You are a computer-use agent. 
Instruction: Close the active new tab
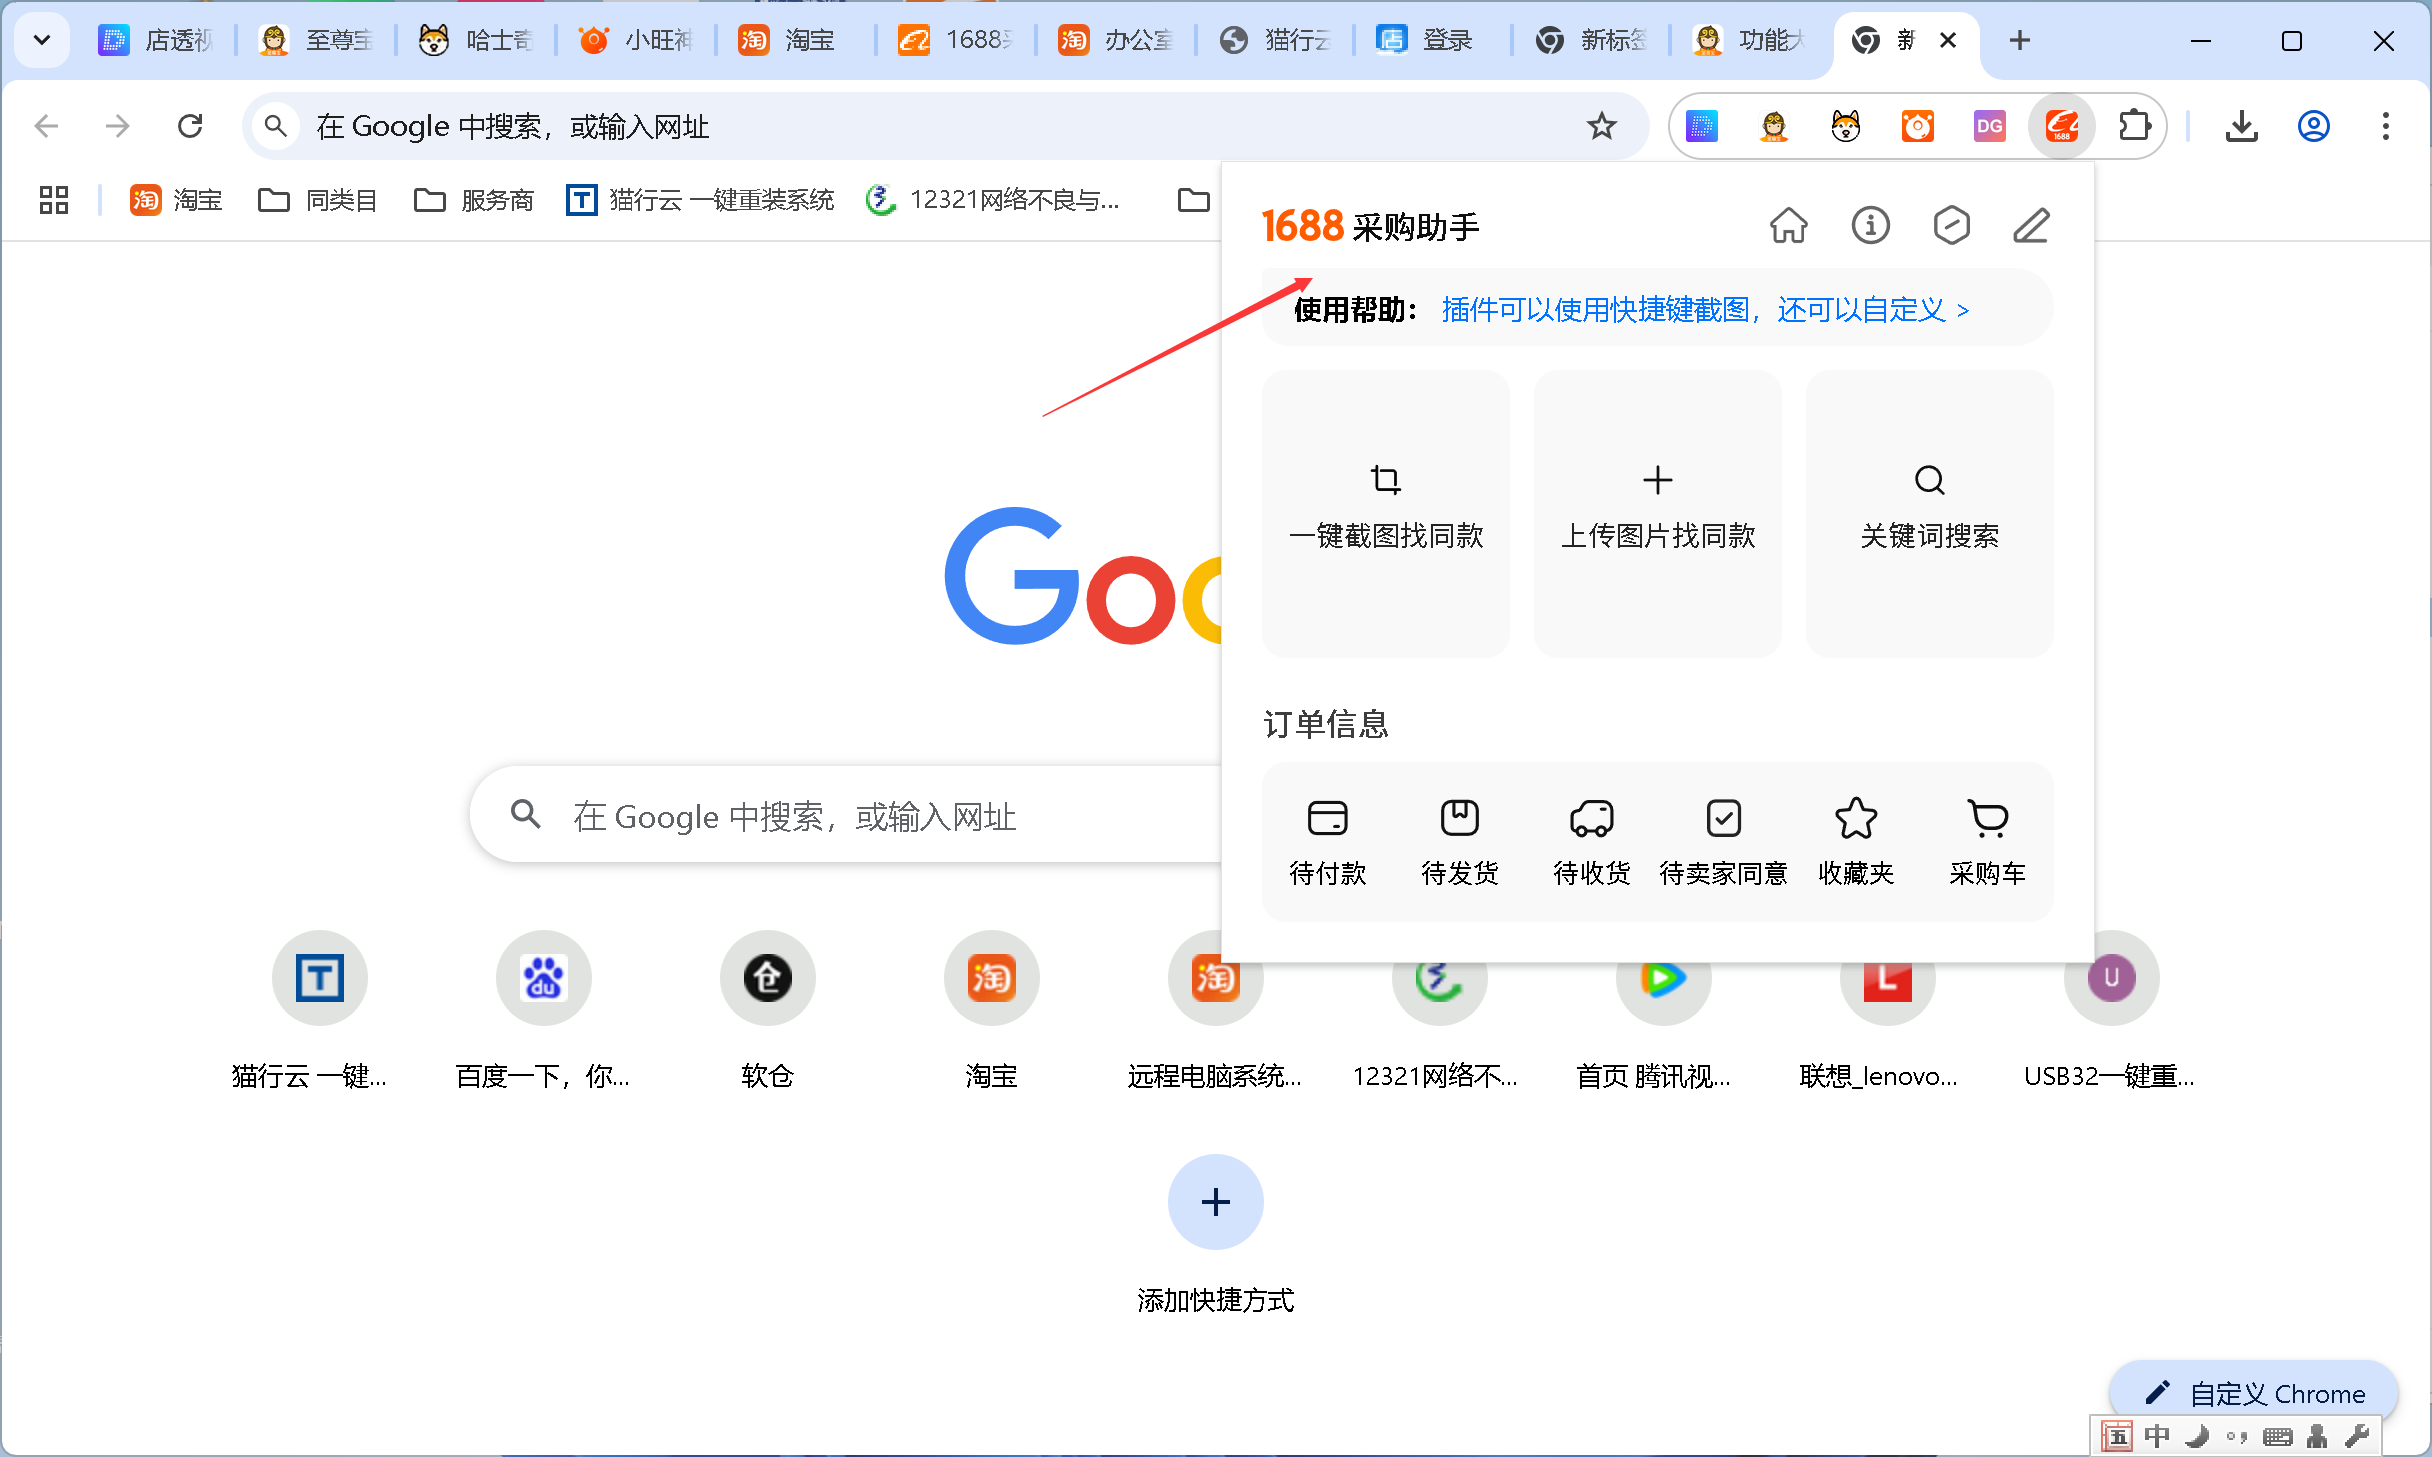1948,40
